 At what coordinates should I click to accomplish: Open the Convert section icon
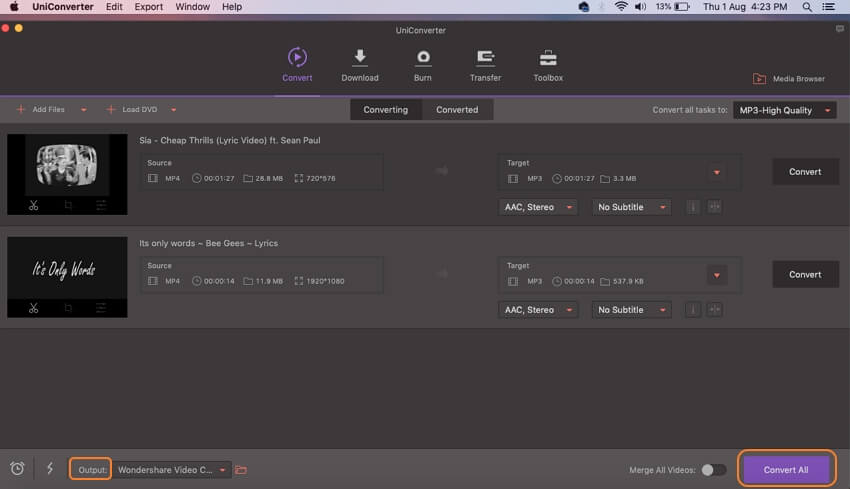pyautogui.click(x=297, y=57)
